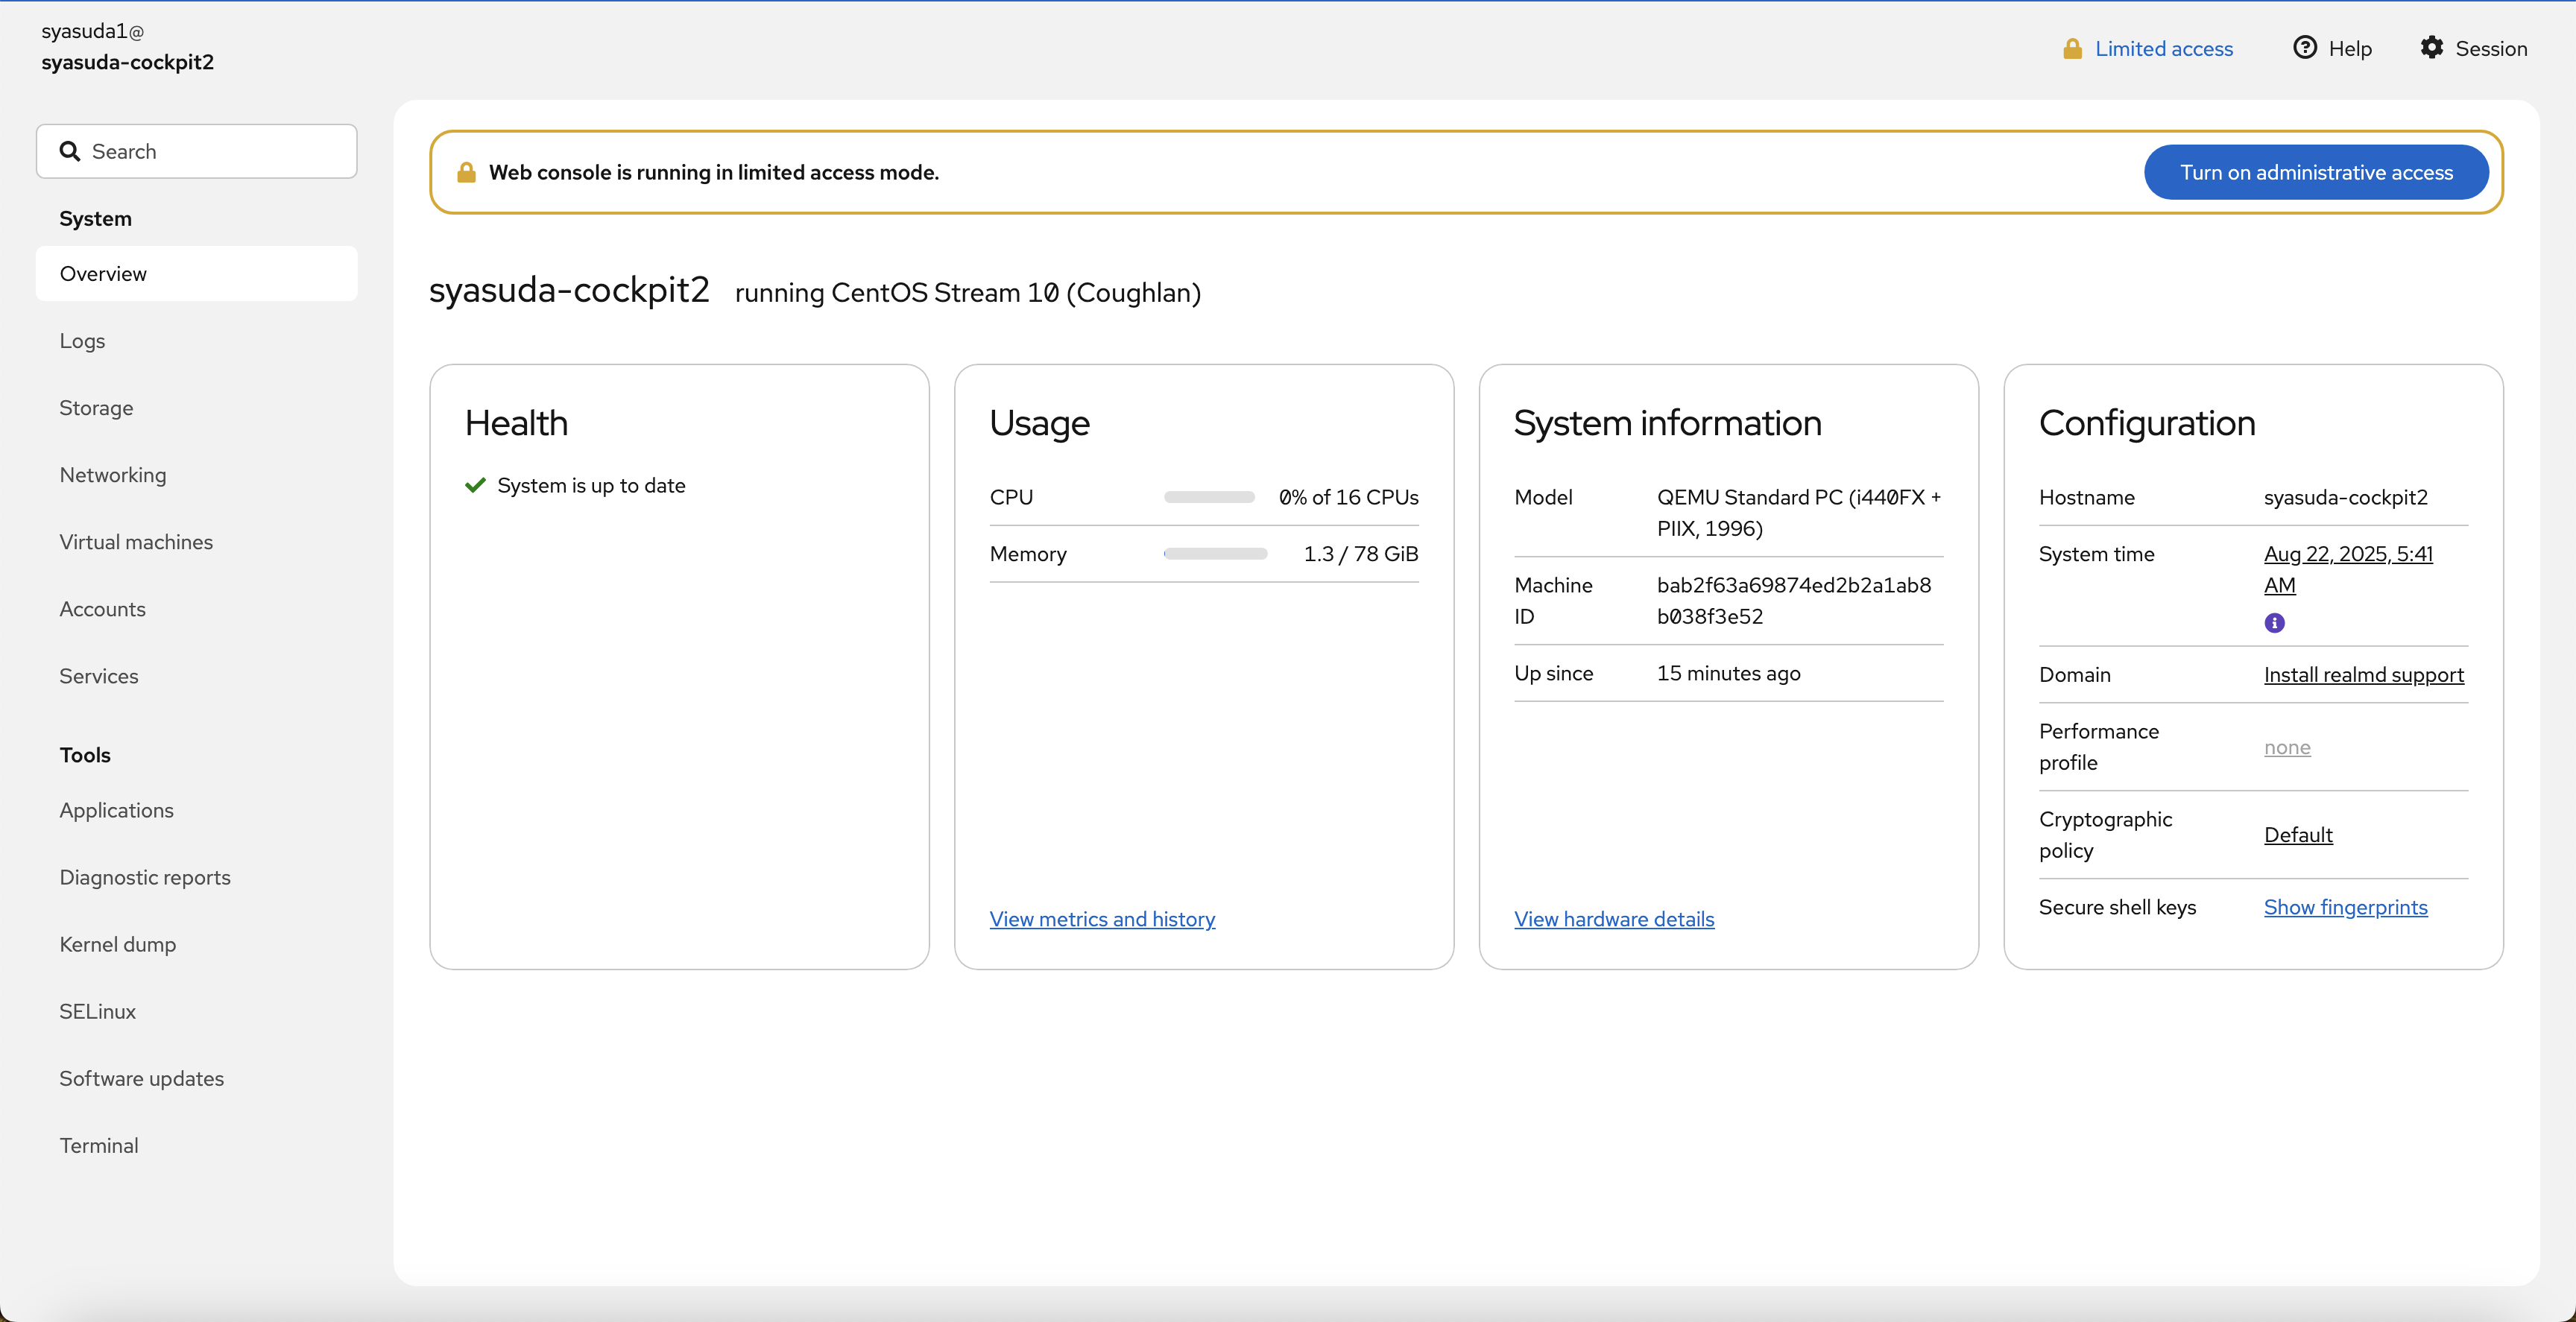This screenshot has width=2576, height=1322.
Task: Click the lock icon beside Limited access
Action: coord(2072,49)
